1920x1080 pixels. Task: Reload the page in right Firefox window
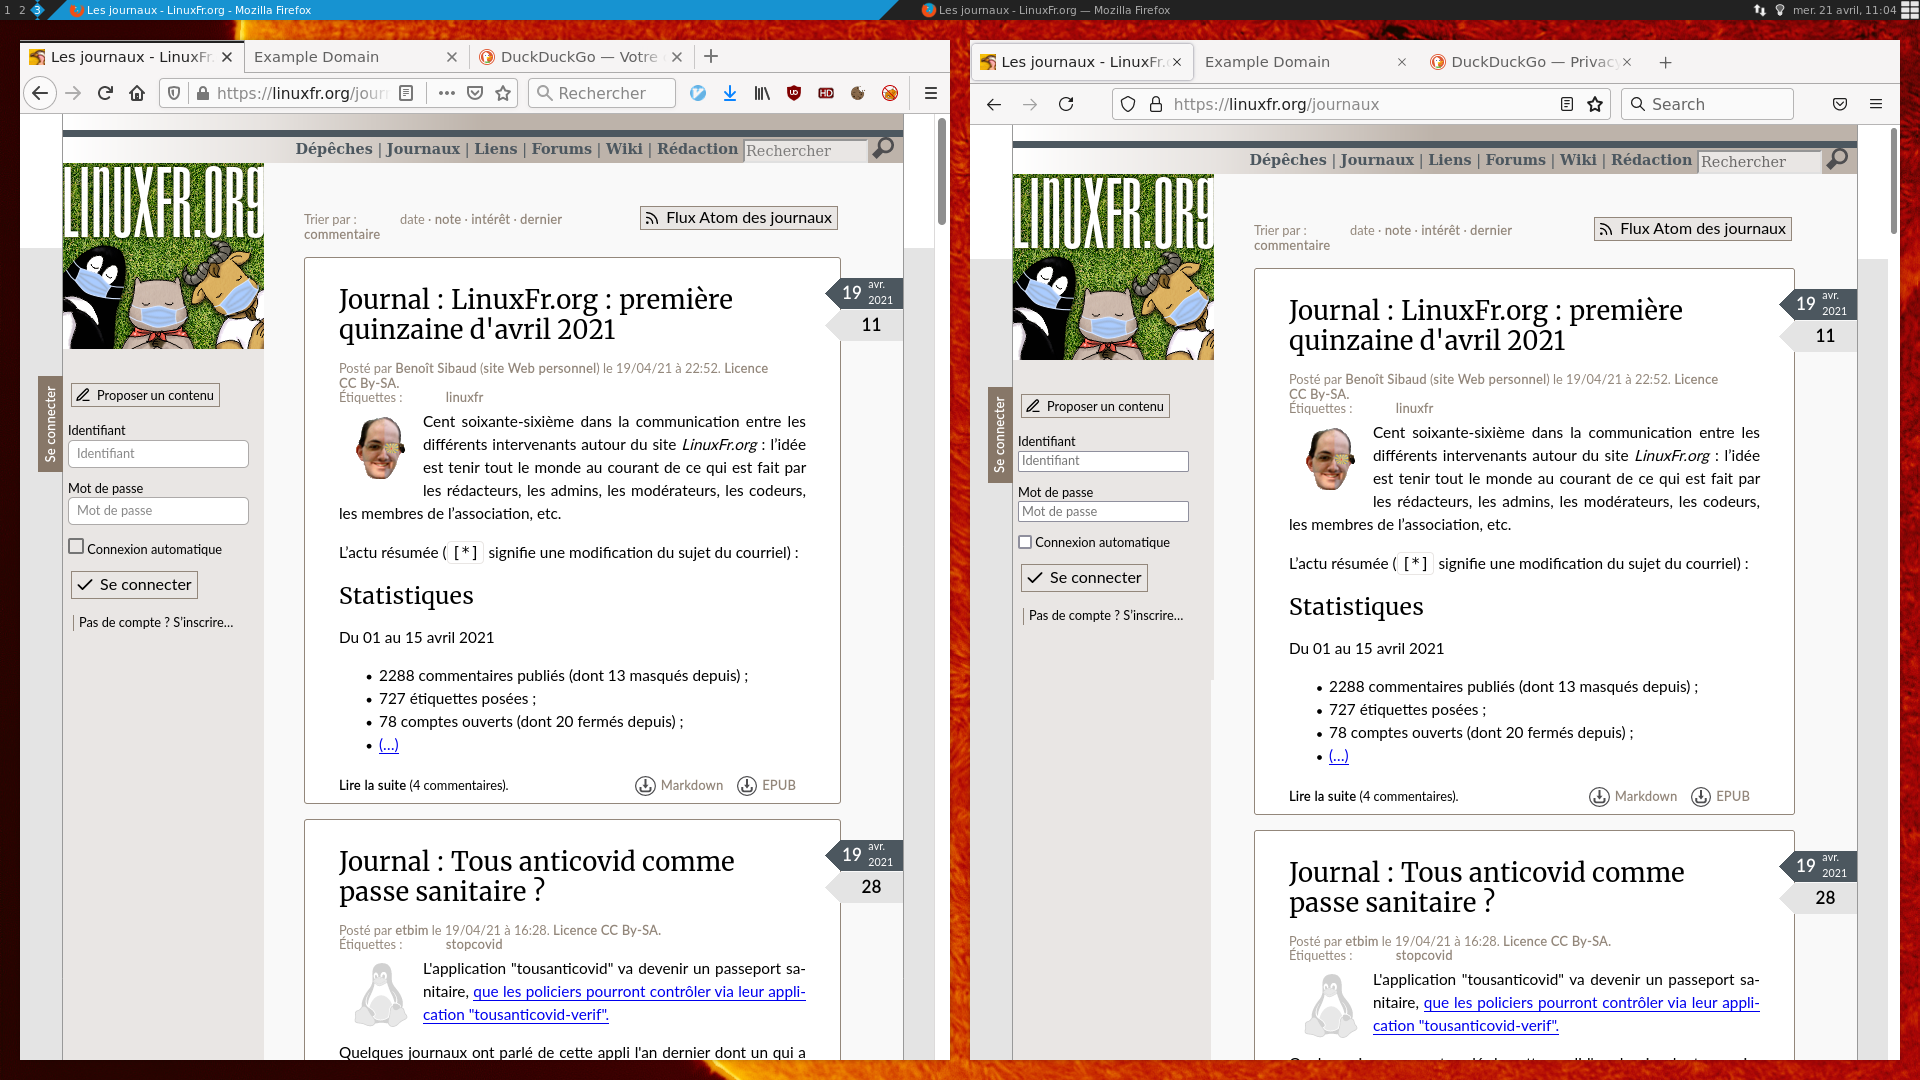(x=1066, y=104)
